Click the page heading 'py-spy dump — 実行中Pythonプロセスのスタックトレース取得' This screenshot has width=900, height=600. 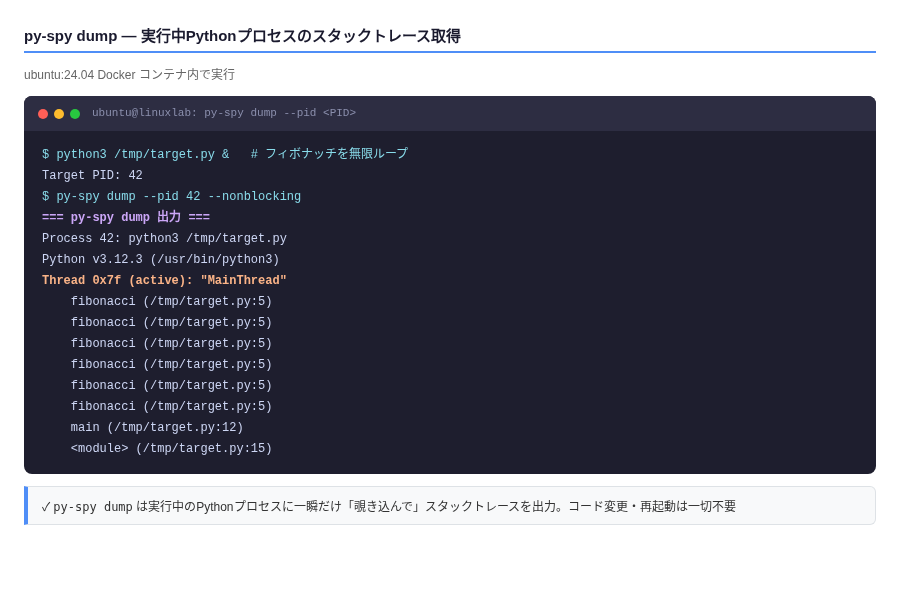pos(242,36)
